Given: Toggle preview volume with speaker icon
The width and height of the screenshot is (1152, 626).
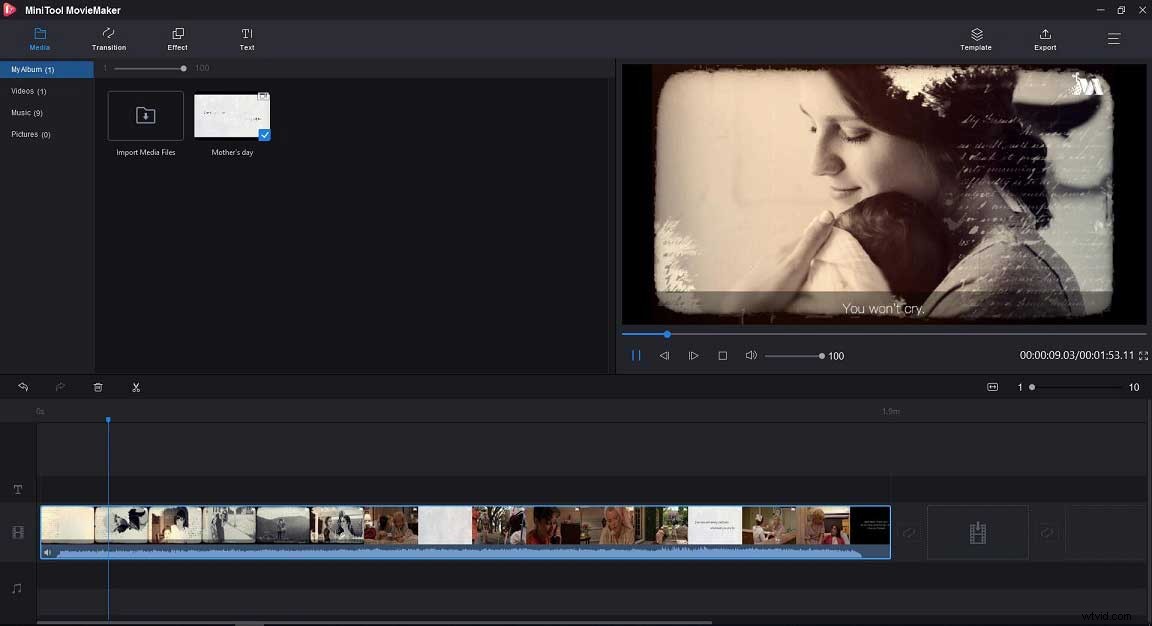Looking at the screenshot, I should (x=750, y=355).
